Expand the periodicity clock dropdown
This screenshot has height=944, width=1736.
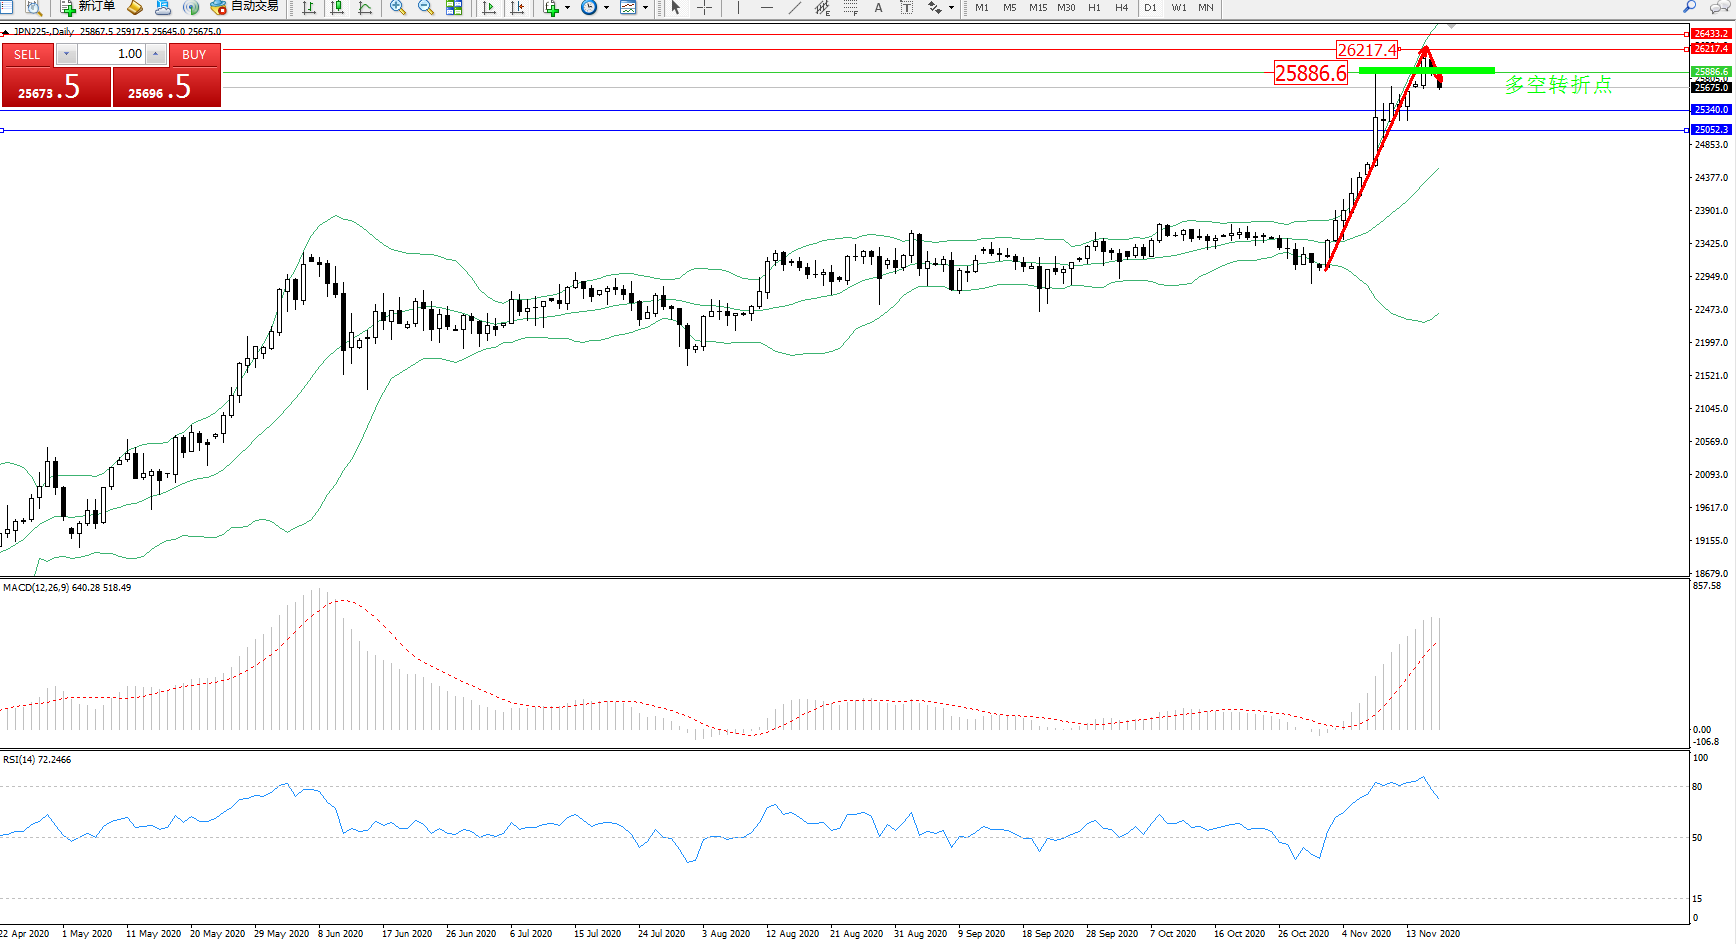[606, 8]
